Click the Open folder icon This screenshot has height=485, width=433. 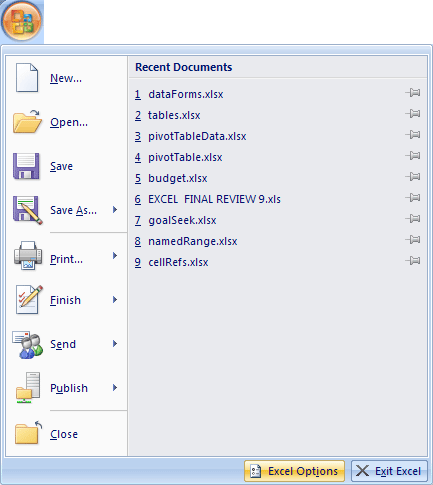(x=27, y=121)
